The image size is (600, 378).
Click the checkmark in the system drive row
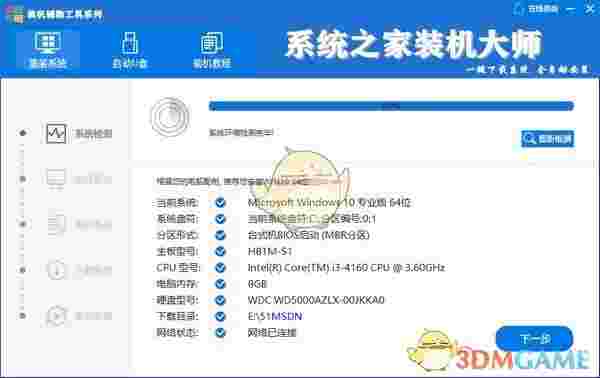click(220, 219)
